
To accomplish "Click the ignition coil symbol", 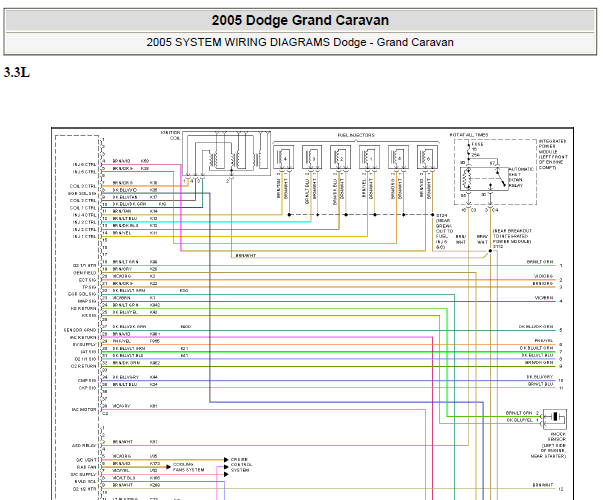I will (227, 154).
